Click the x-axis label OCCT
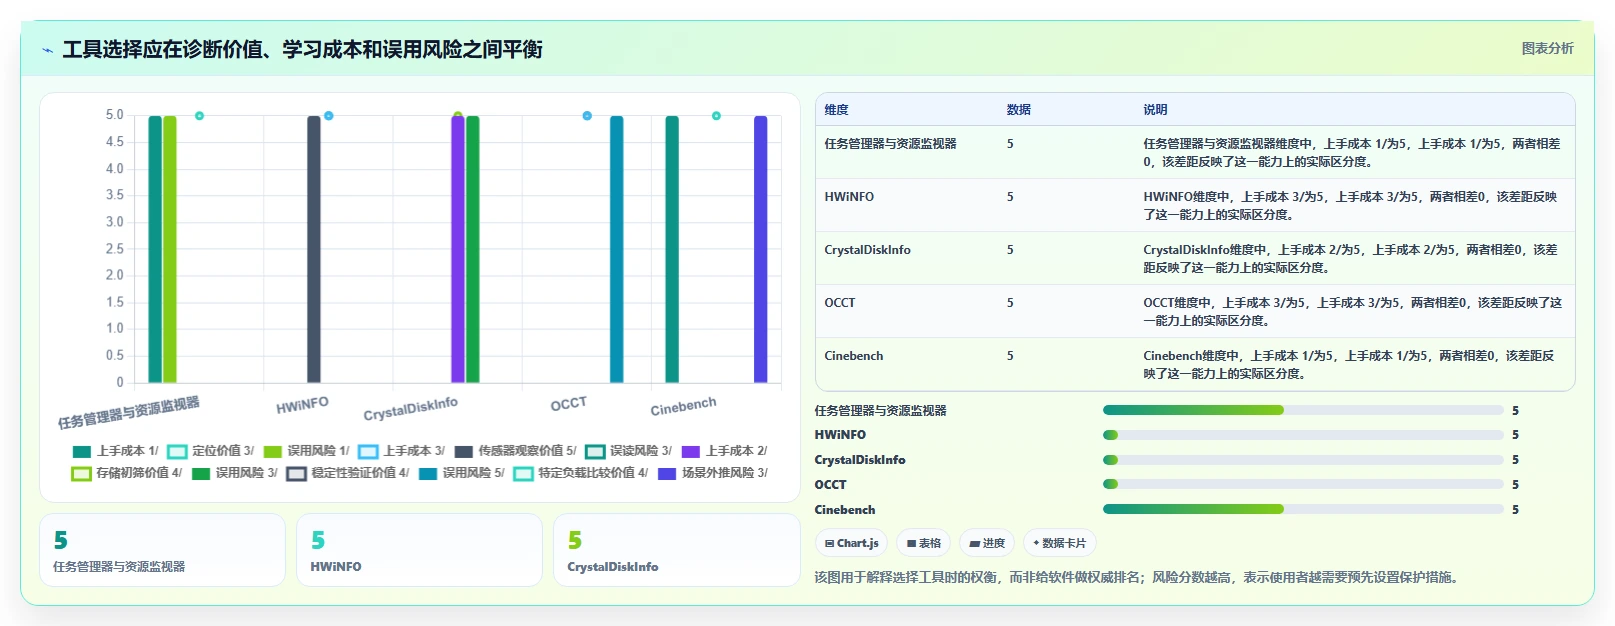Image resolution: width=1615 pixels, height=626 pixels. (568, 404)
